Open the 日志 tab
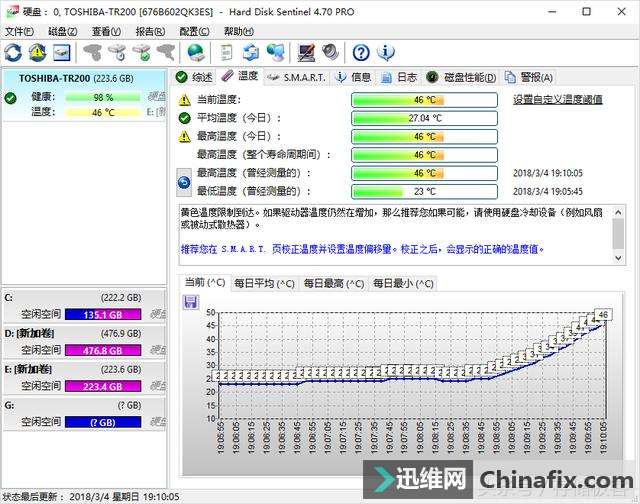 (x=399, y=77)
